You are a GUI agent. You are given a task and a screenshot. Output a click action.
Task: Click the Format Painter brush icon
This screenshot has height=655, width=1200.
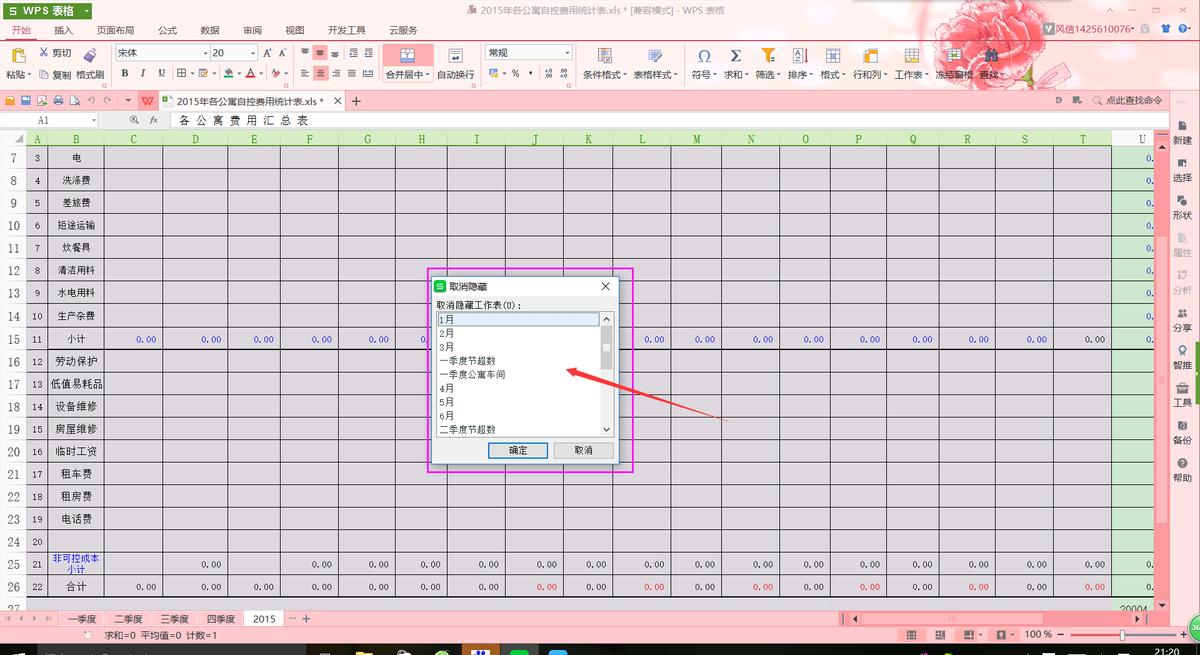89,55
